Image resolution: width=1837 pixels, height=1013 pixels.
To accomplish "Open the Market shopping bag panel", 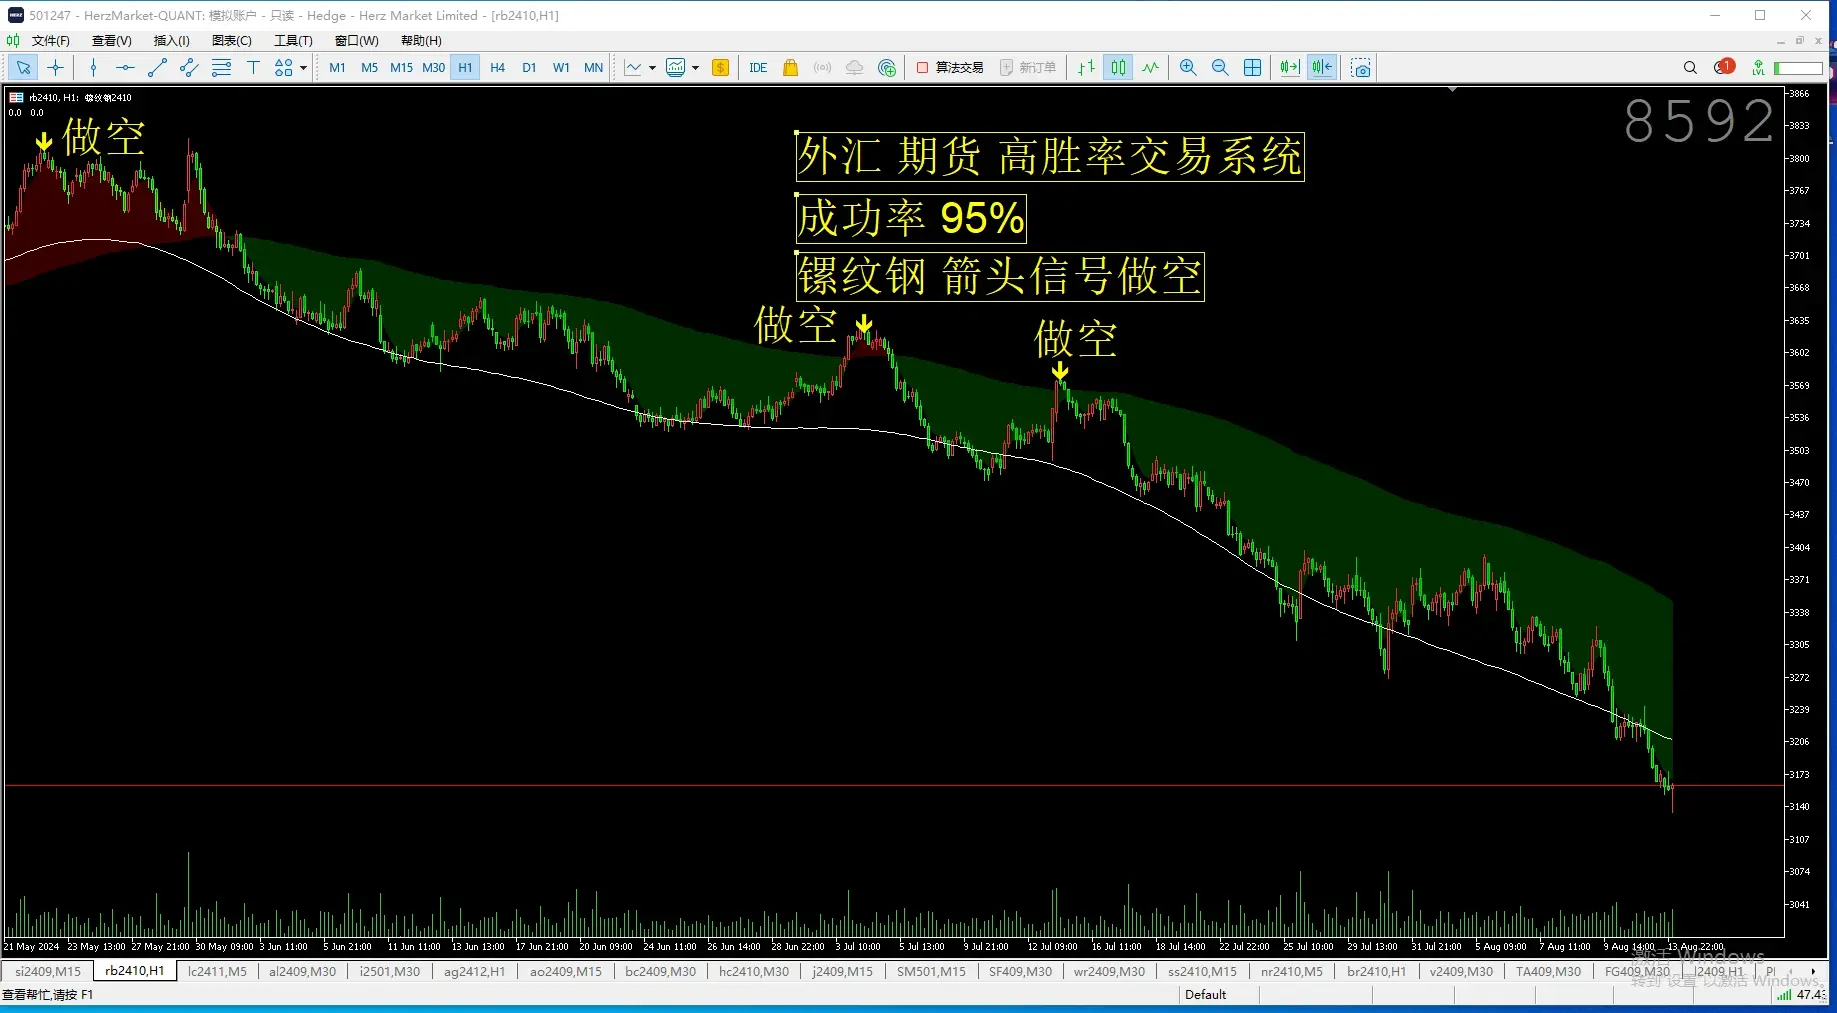I will pos(790,67).
